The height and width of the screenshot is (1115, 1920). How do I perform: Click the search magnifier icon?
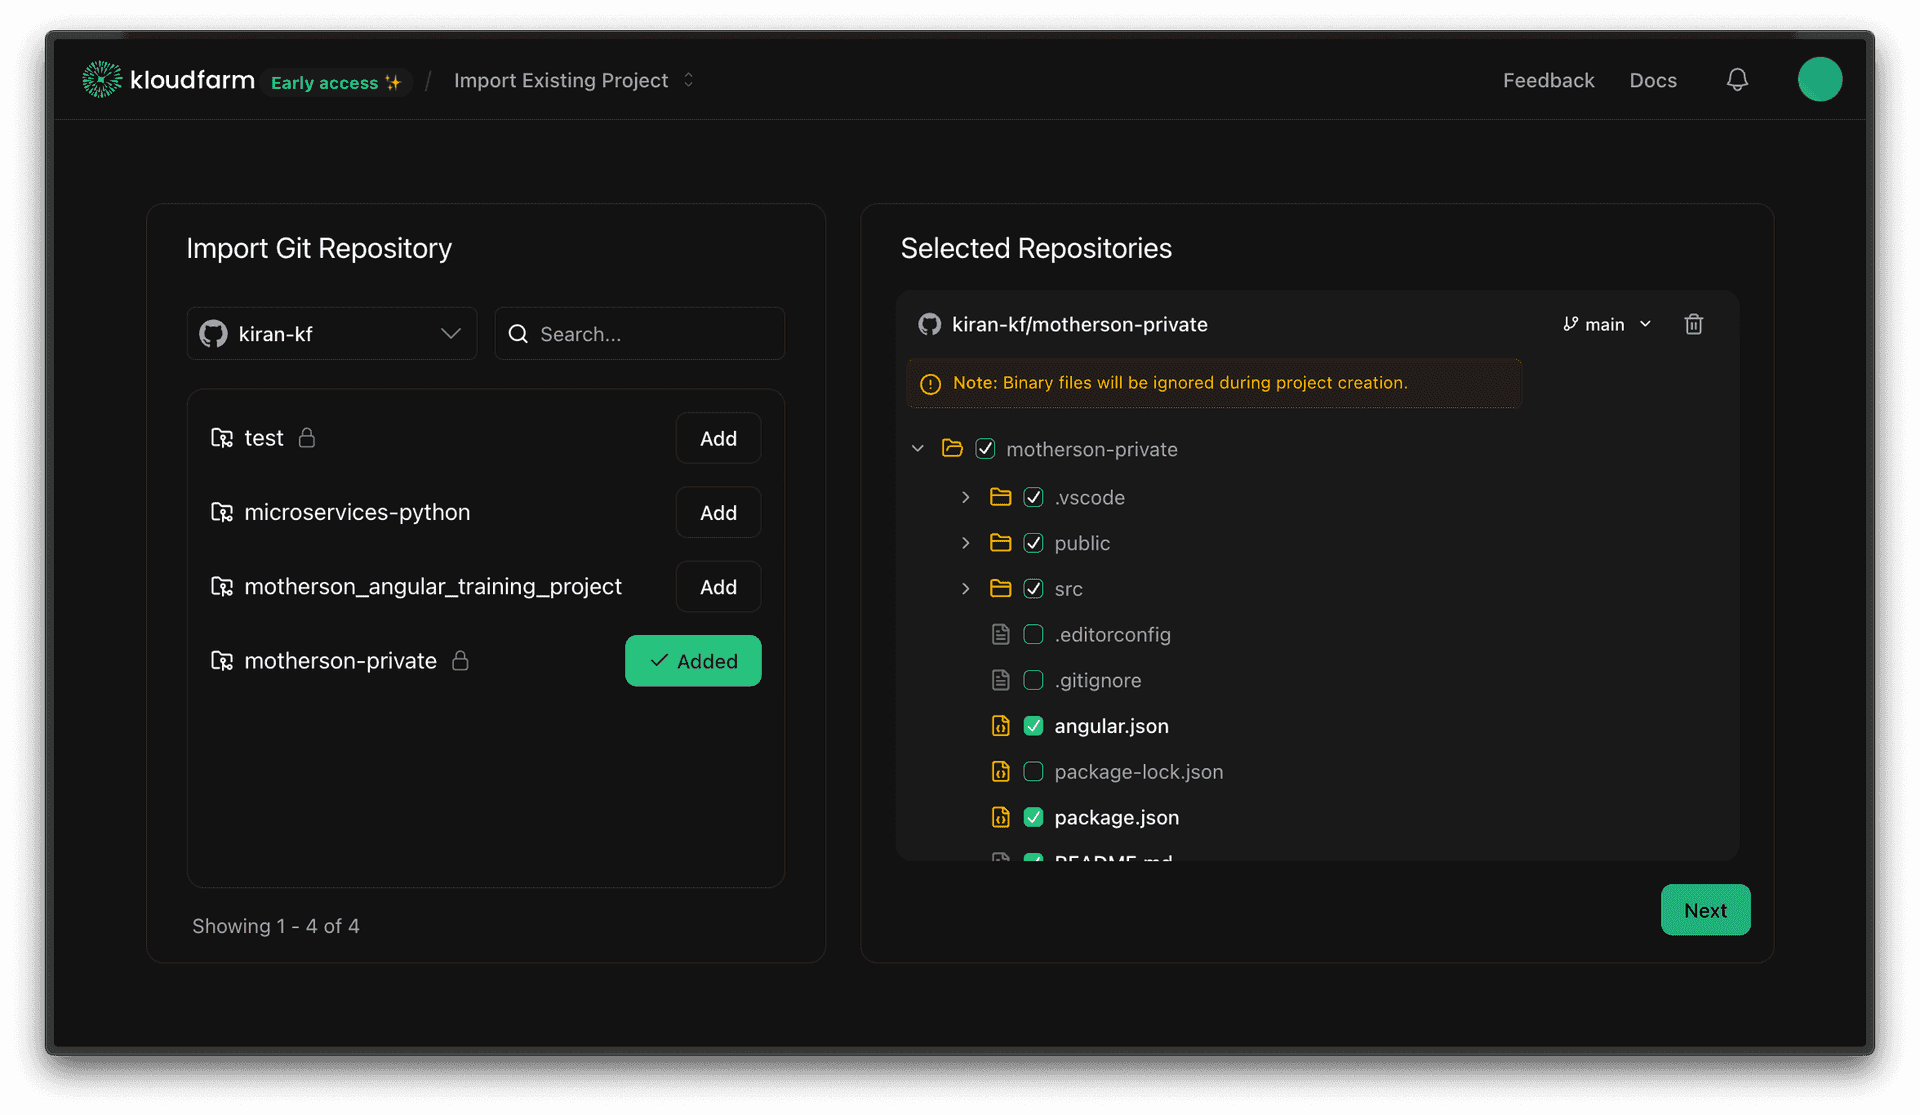pos(518,333)
